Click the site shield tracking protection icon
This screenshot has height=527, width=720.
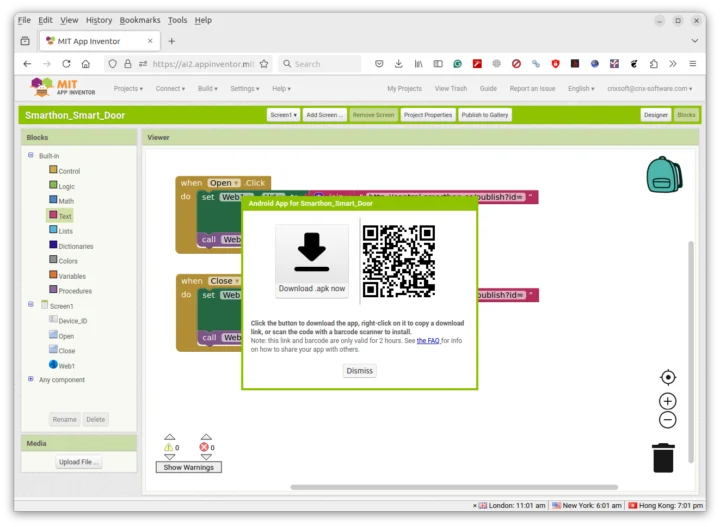112,64
